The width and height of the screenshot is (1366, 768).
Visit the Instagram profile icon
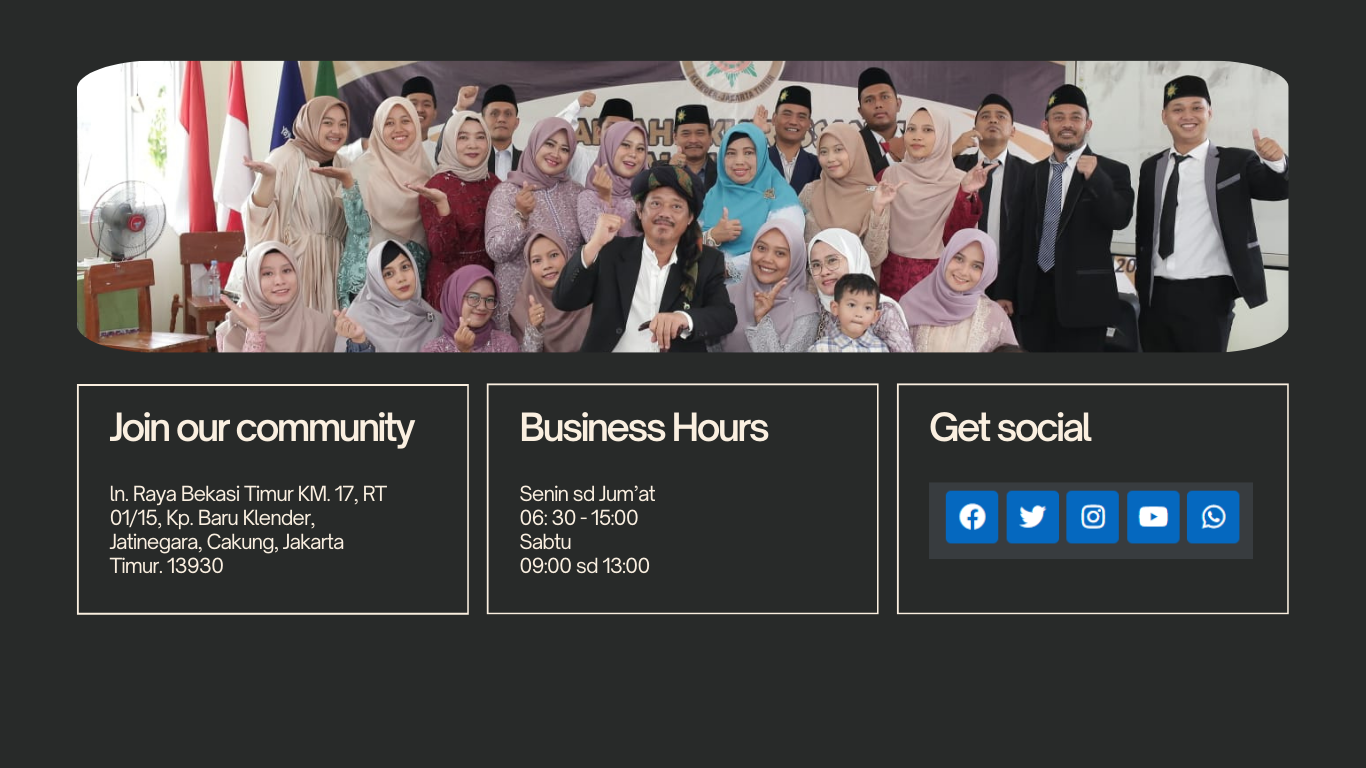click(1092, 517)
